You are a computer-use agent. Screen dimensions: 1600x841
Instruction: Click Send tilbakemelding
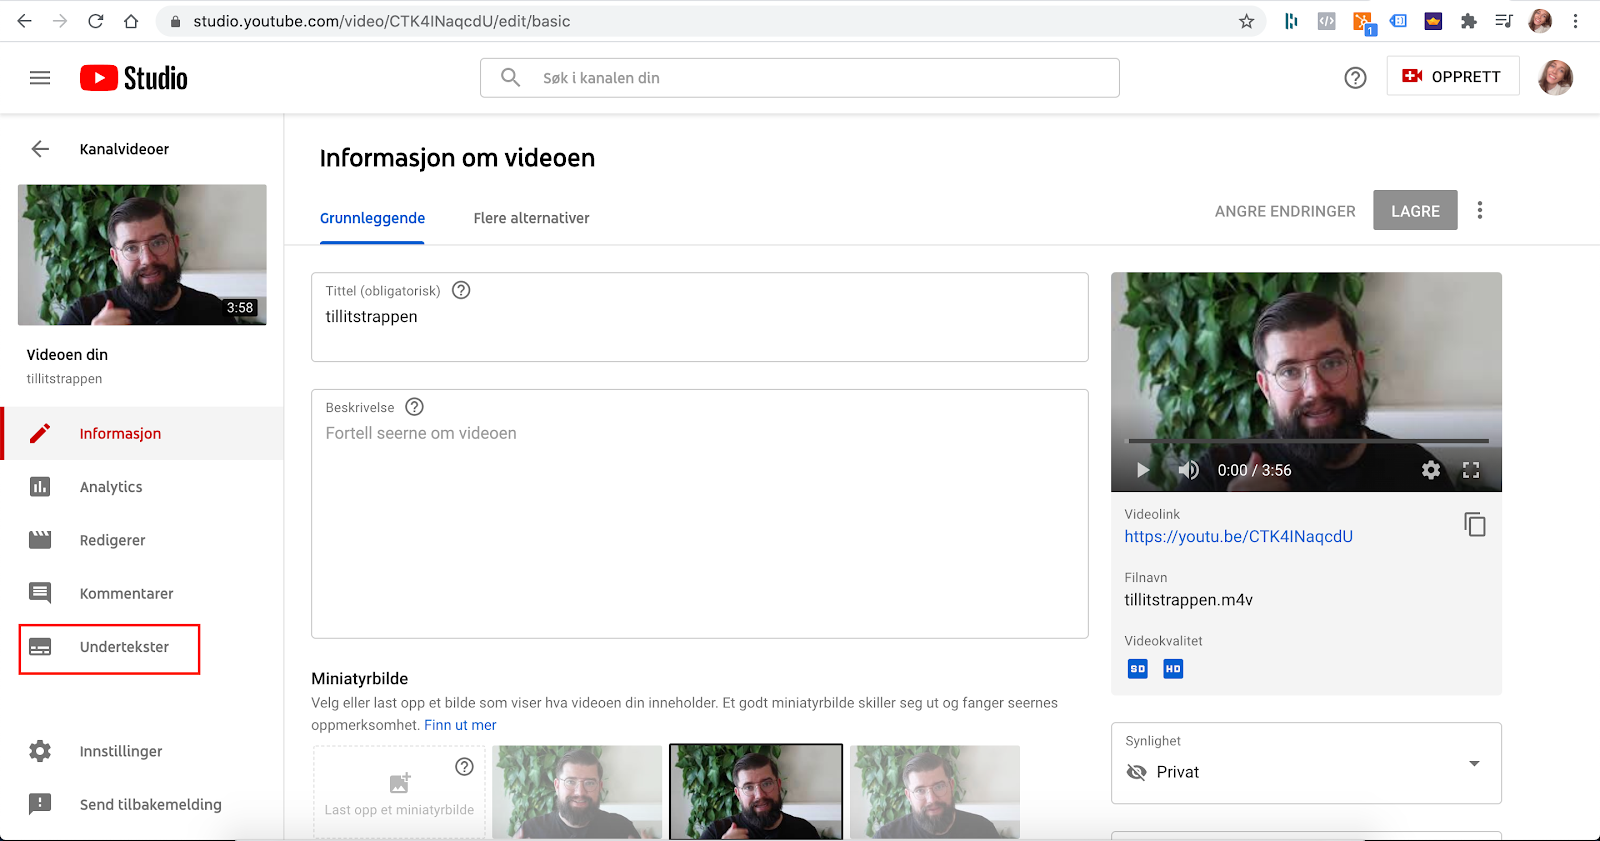tap(143, 804)
